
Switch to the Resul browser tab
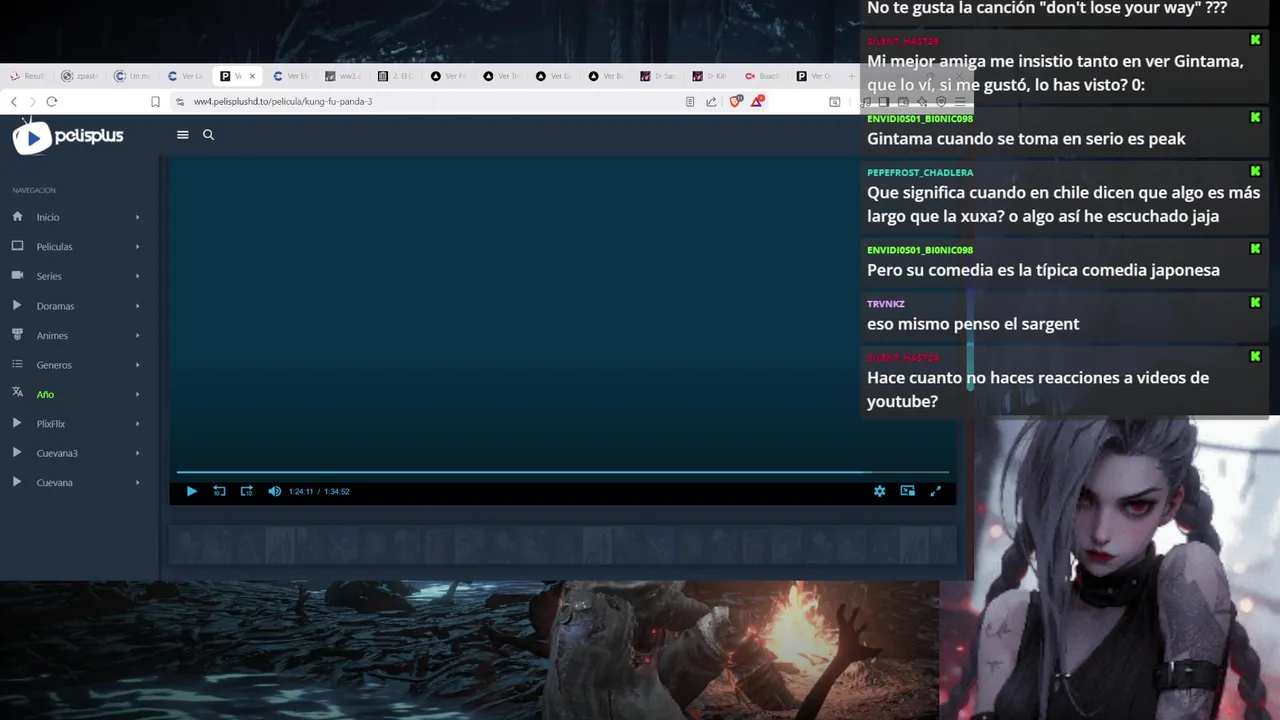coord(27,76)
